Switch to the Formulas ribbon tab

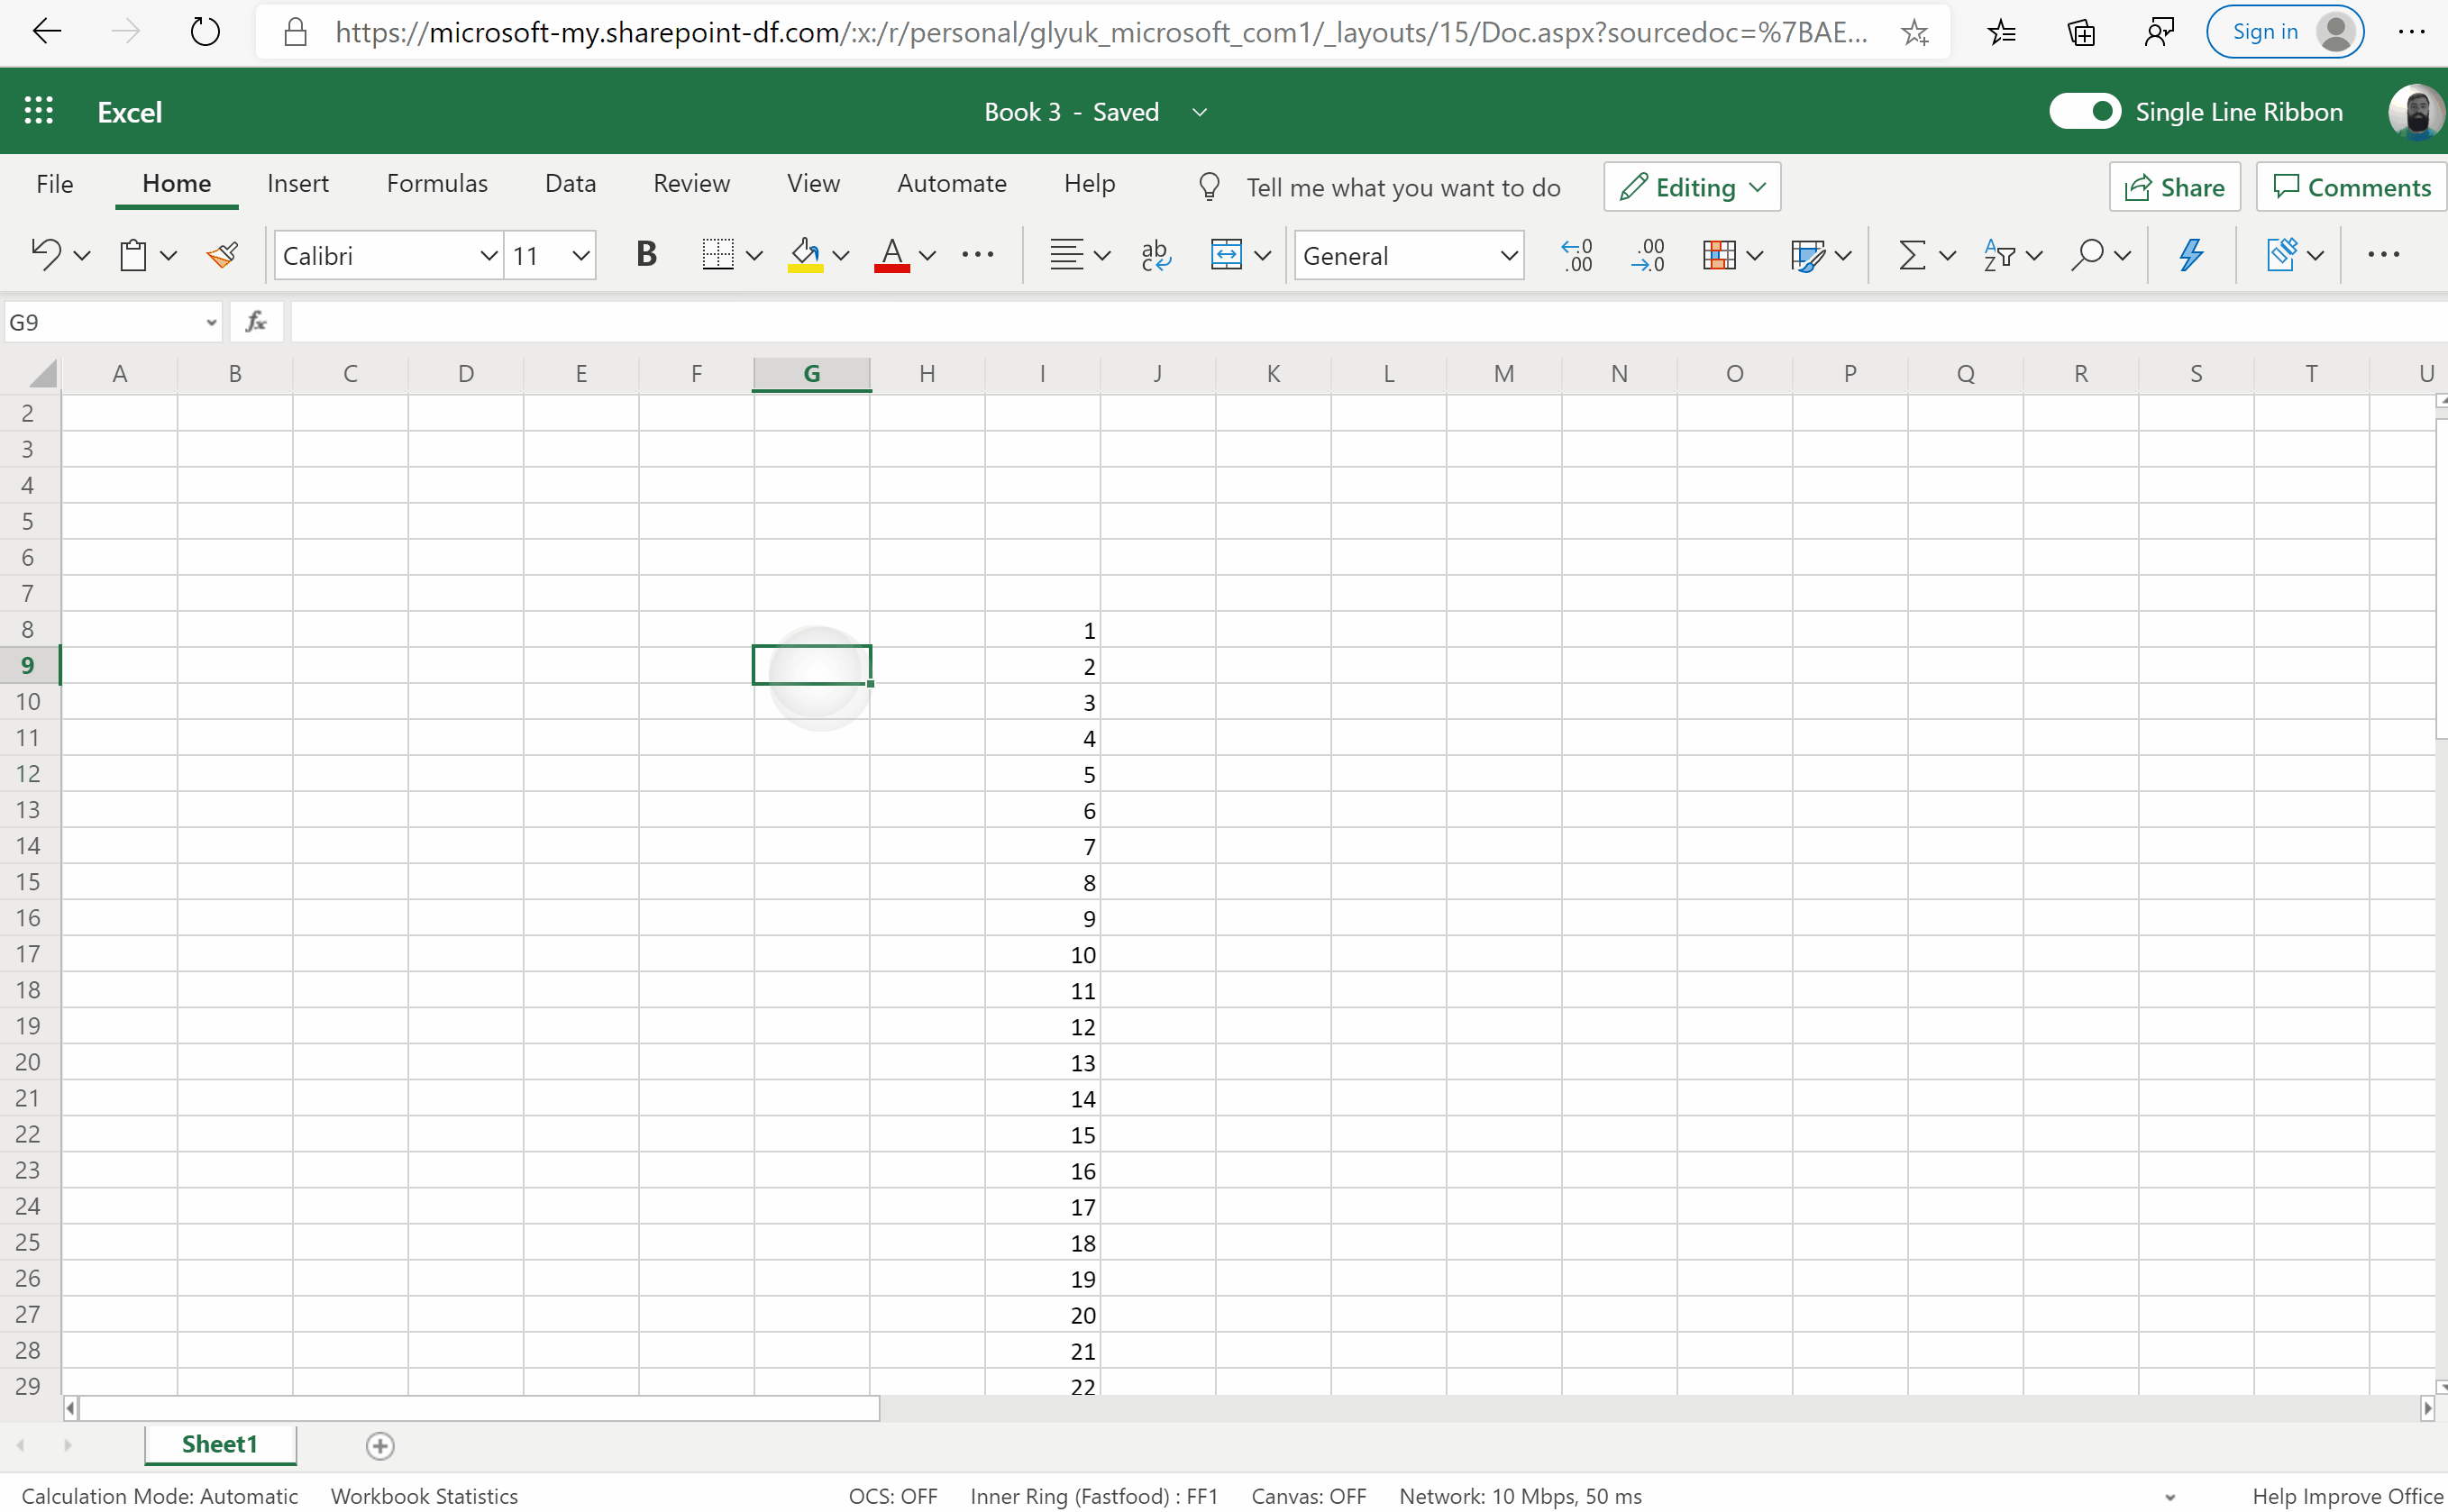click(x=437, y=183)
